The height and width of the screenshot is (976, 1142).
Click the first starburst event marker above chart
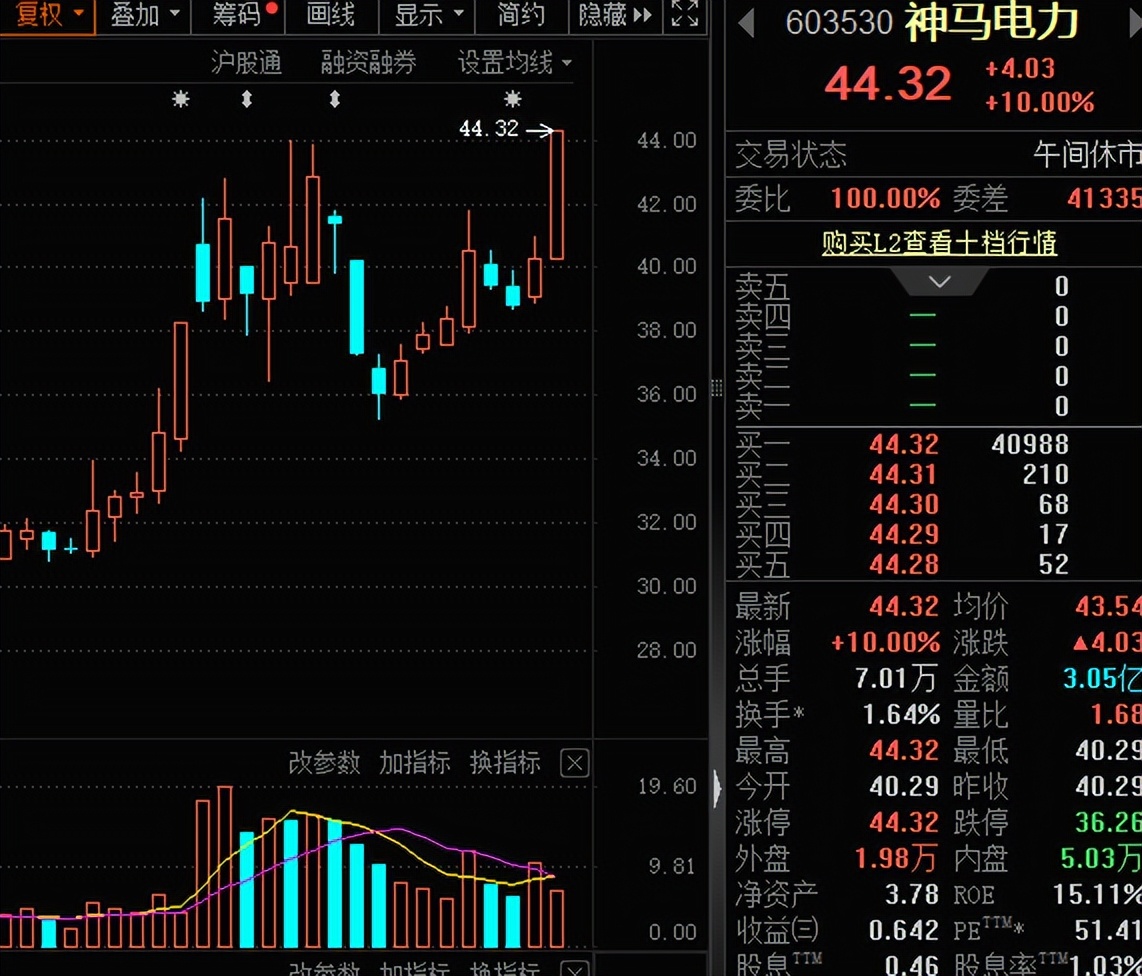(181, 99)
